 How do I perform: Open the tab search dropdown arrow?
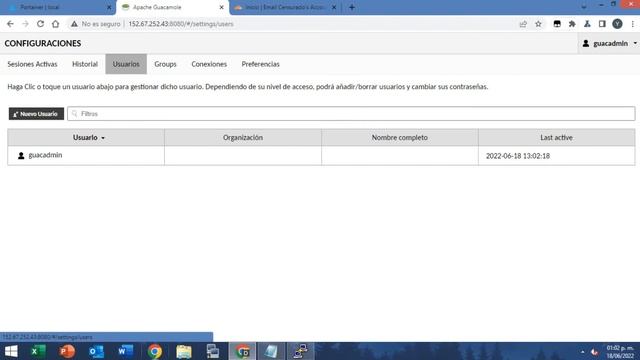(x=584, y=7)
